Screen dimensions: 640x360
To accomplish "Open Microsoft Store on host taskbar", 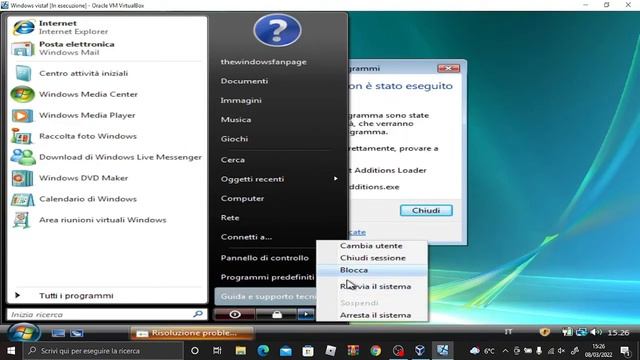I will (x=308, y=351).
